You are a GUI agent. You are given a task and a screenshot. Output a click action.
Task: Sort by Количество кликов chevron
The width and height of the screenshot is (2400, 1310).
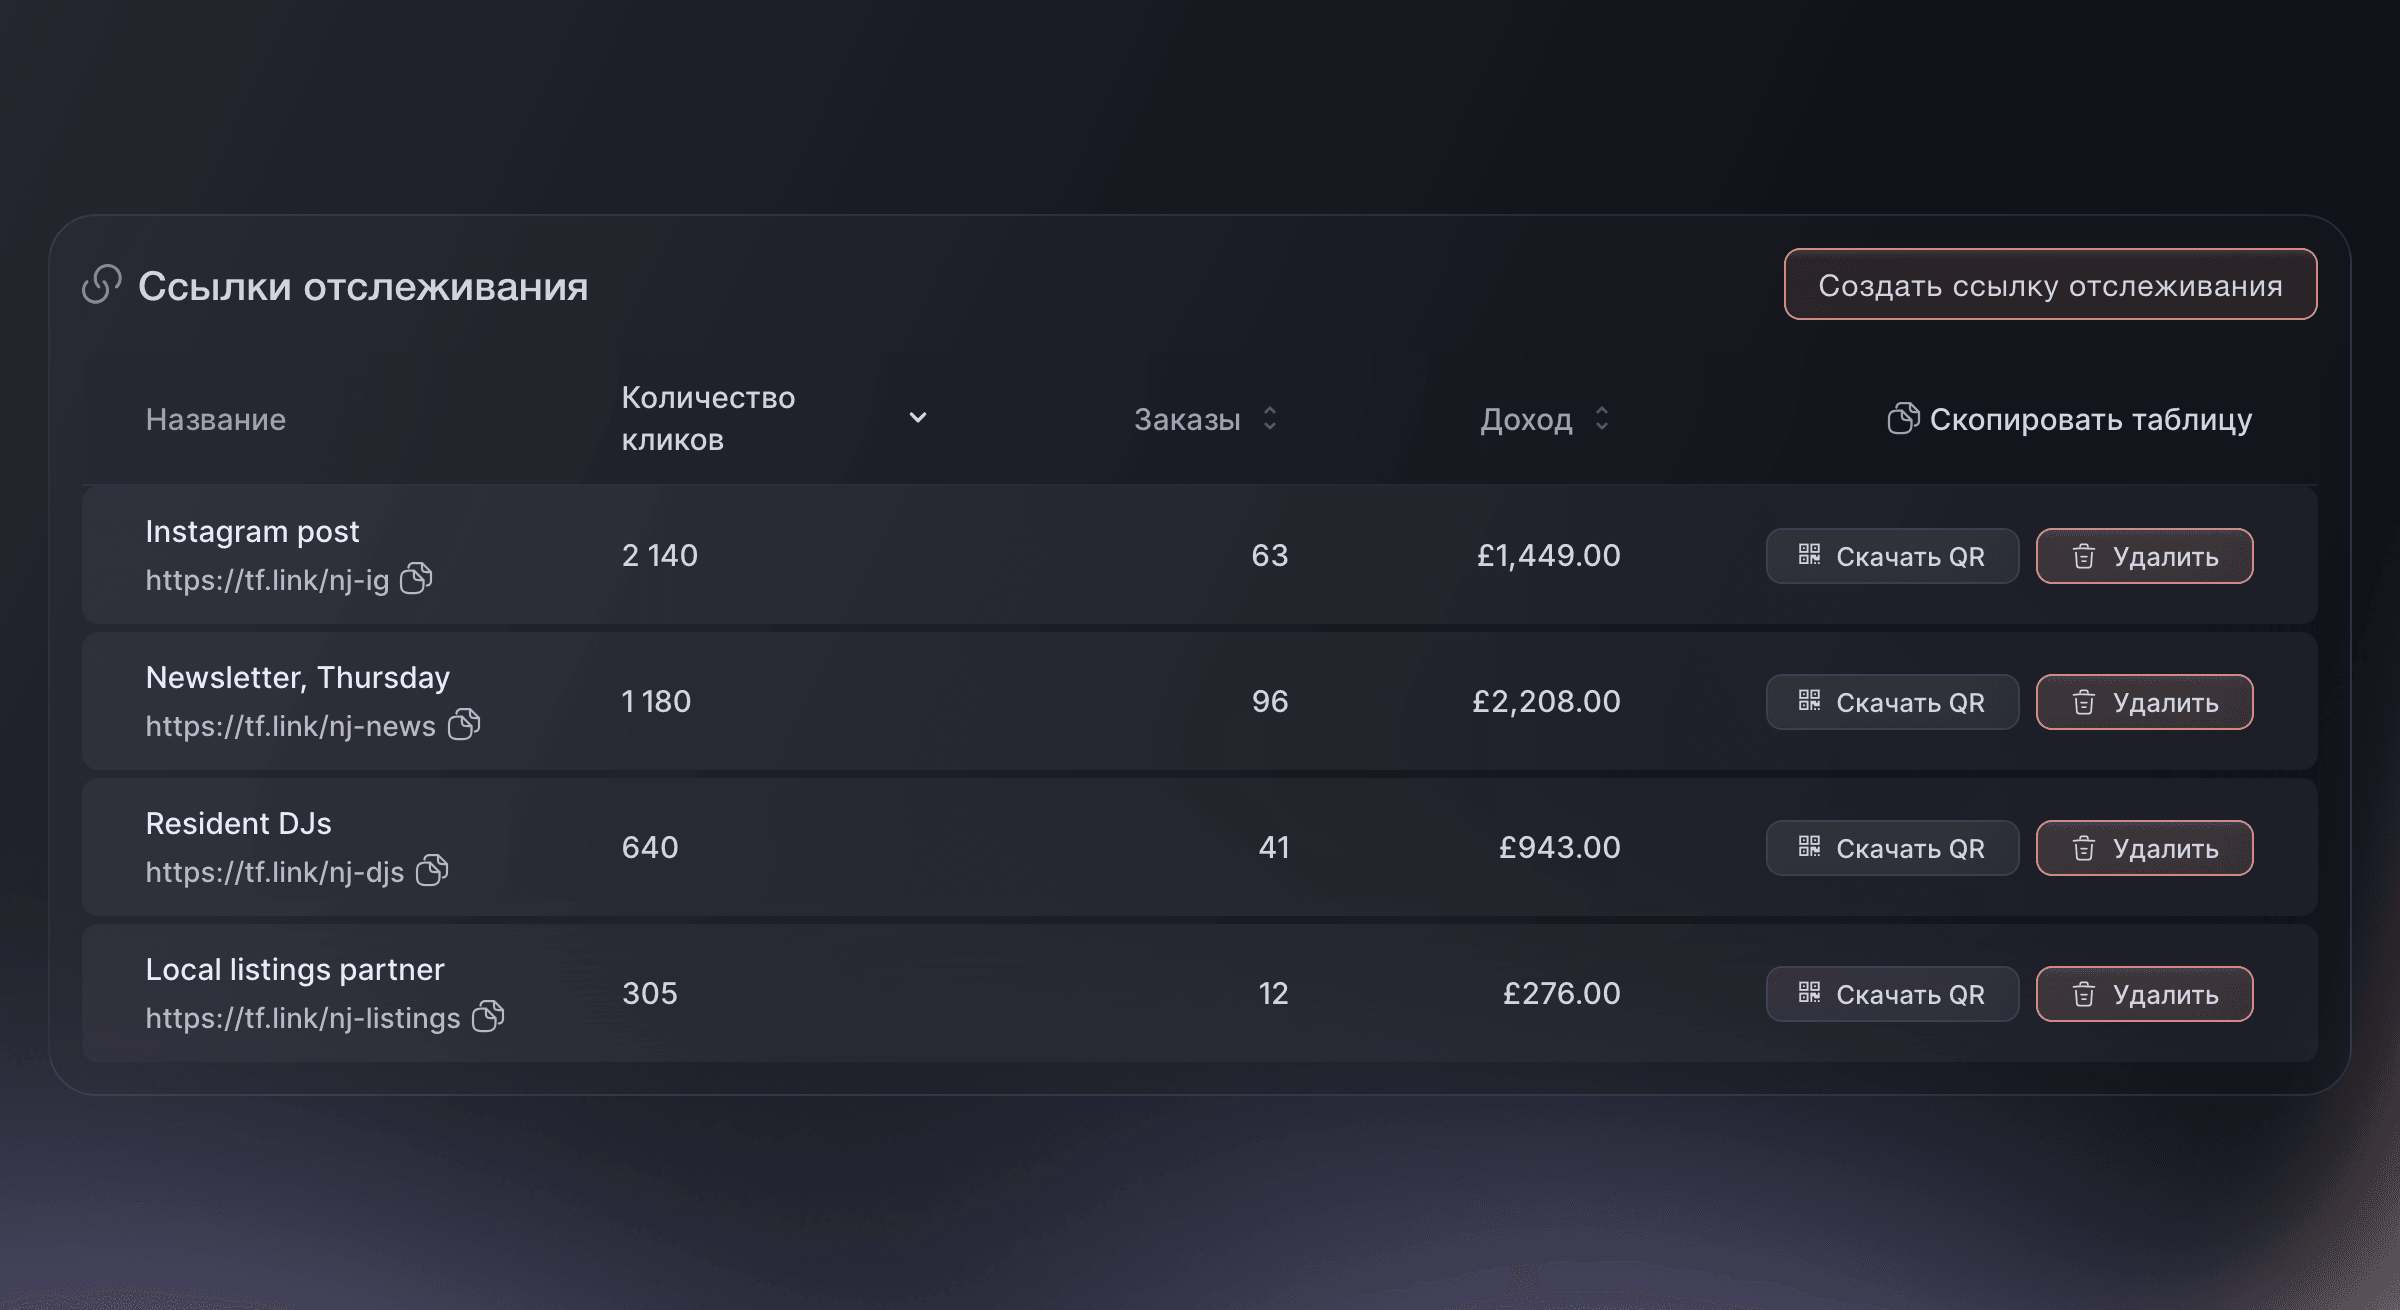[x=917, y=418]
